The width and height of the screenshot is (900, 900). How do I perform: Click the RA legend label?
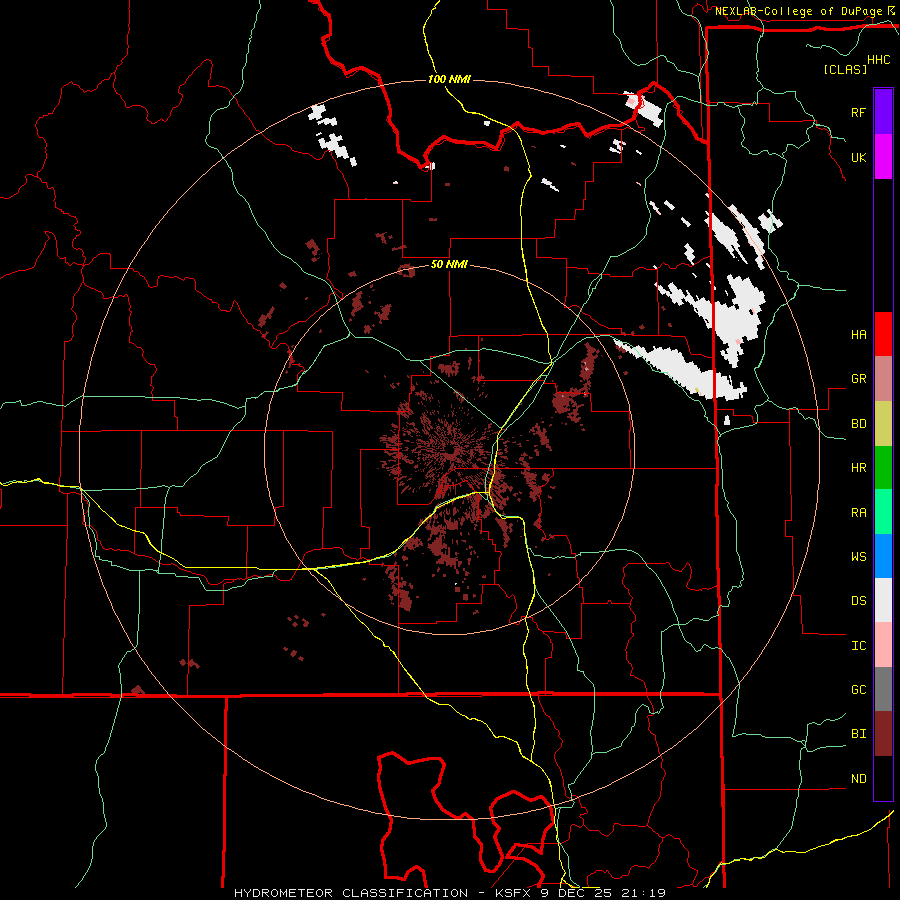858,513
